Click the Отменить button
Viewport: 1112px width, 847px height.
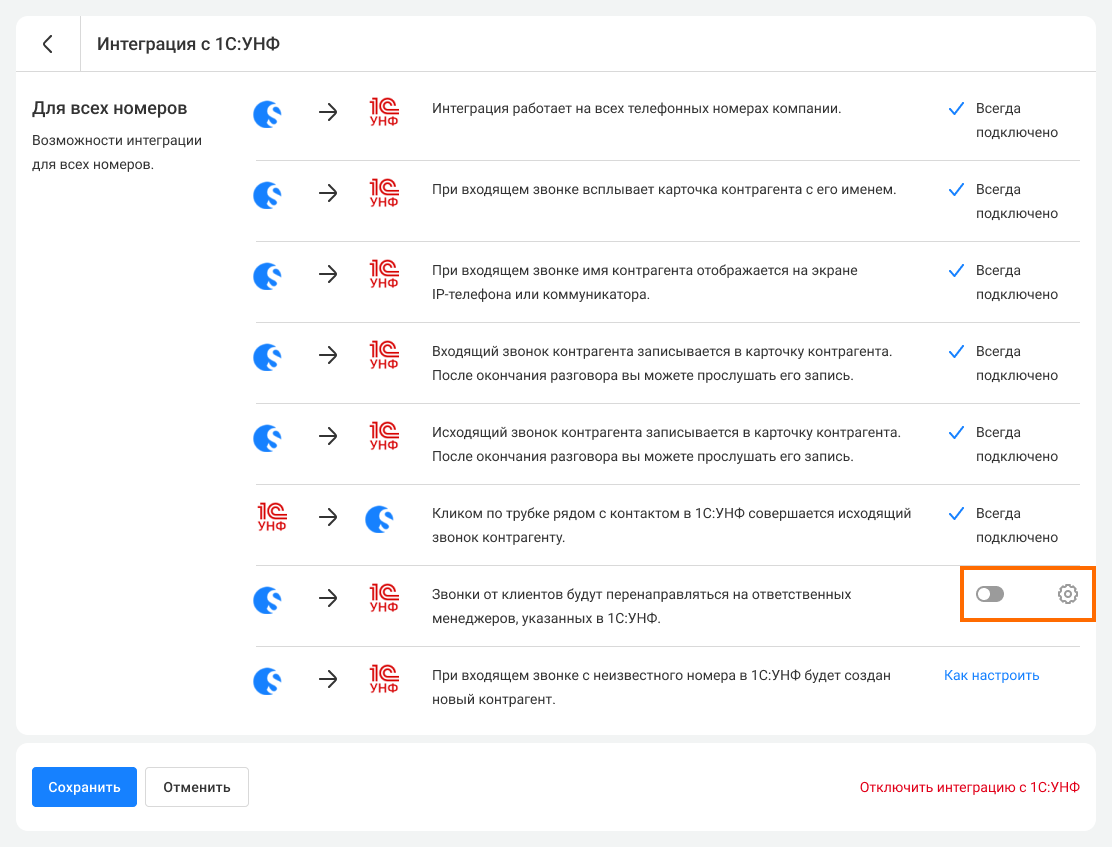(196, 787)
